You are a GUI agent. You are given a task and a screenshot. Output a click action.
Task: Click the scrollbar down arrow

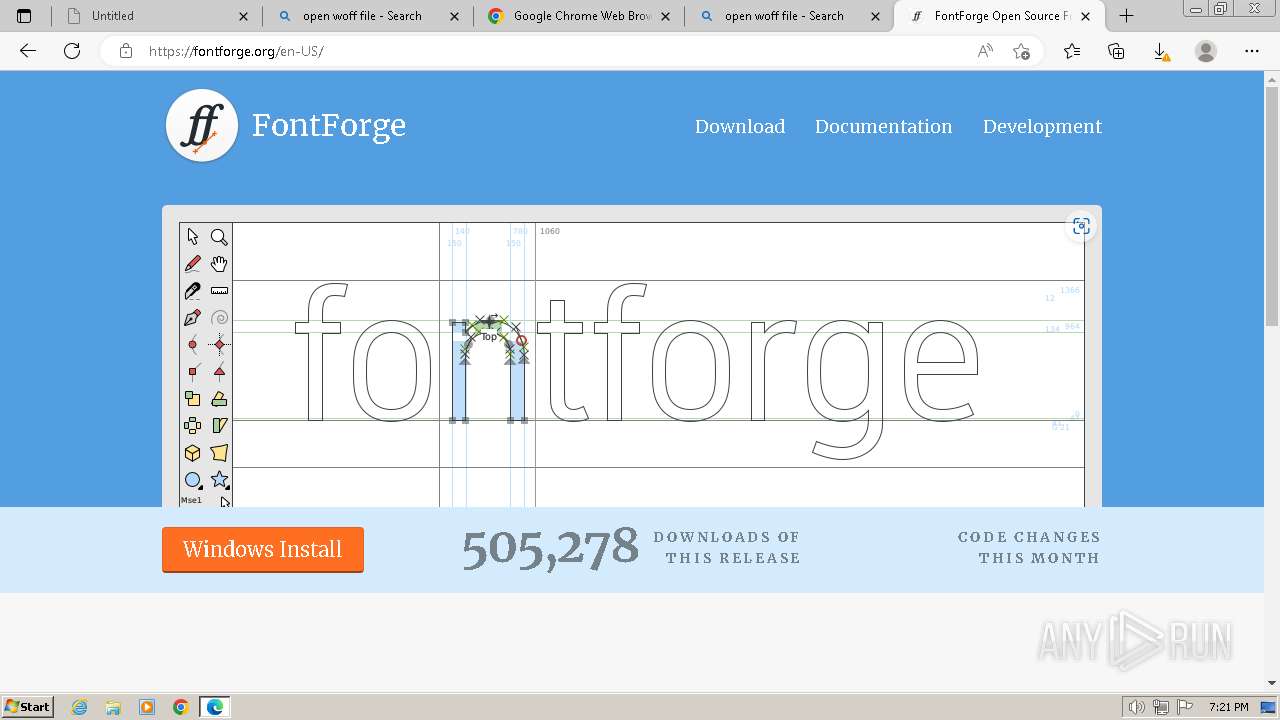[1272, 683]
